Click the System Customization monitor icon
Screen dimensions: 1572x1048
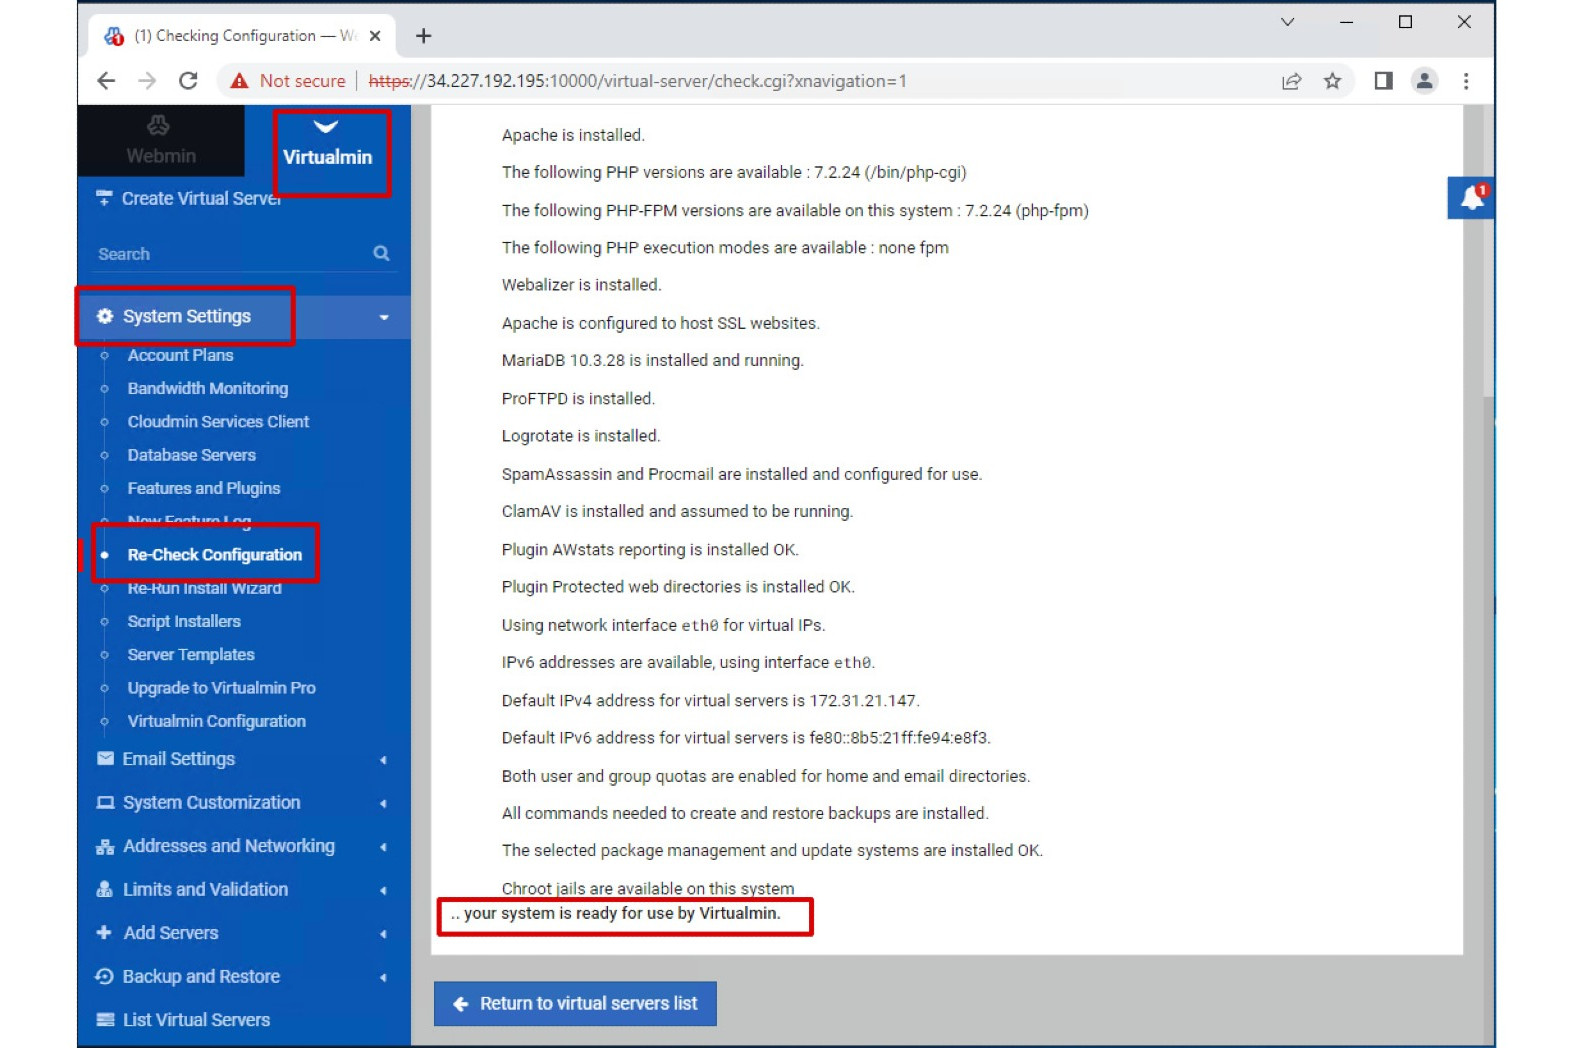click(105, 803)
